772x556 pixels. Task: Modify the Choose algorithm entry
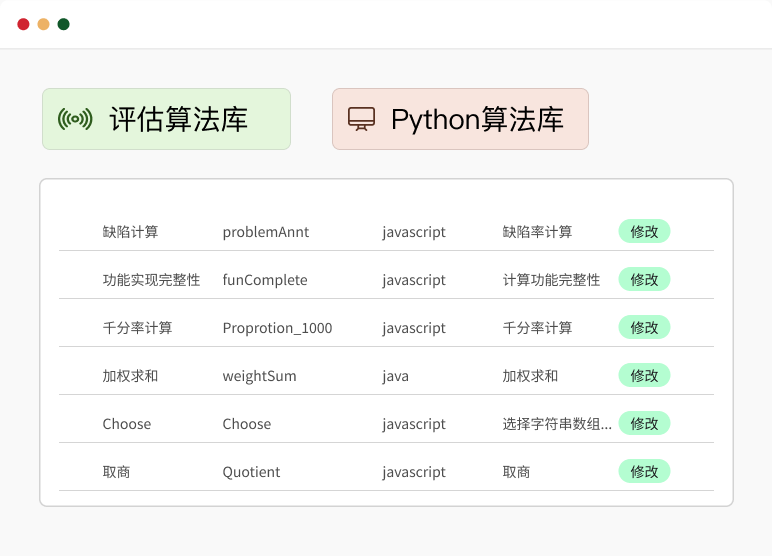coord(644,423)
